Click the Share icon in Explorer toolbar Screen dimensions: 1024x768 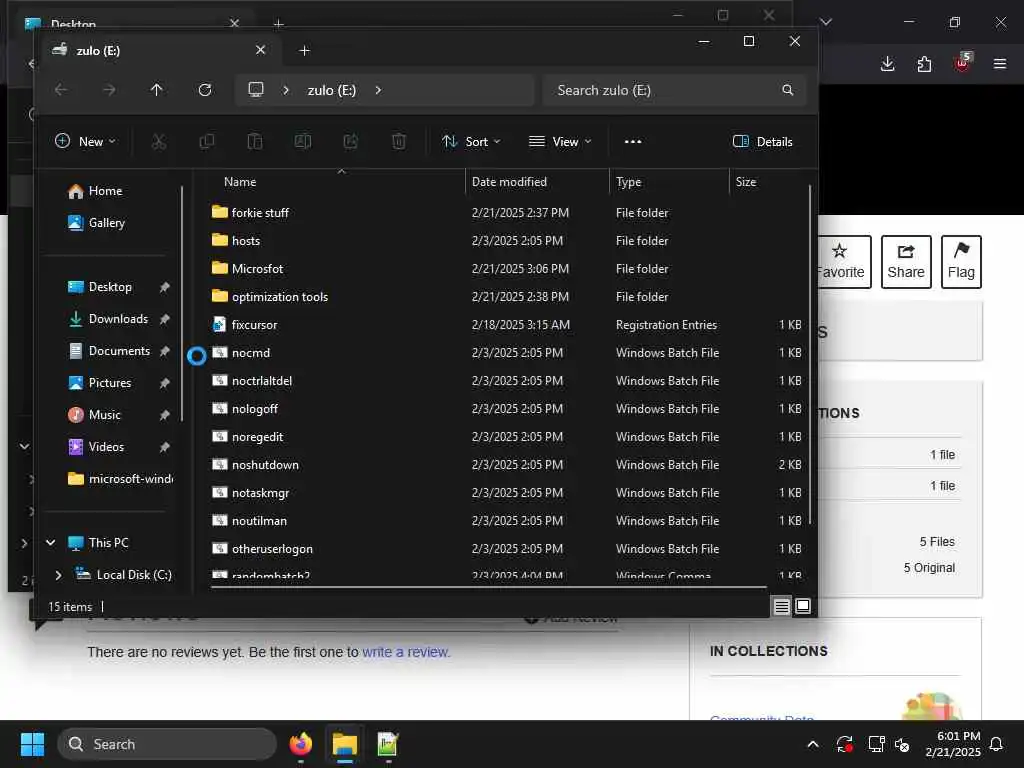click(x=351, y=142)
